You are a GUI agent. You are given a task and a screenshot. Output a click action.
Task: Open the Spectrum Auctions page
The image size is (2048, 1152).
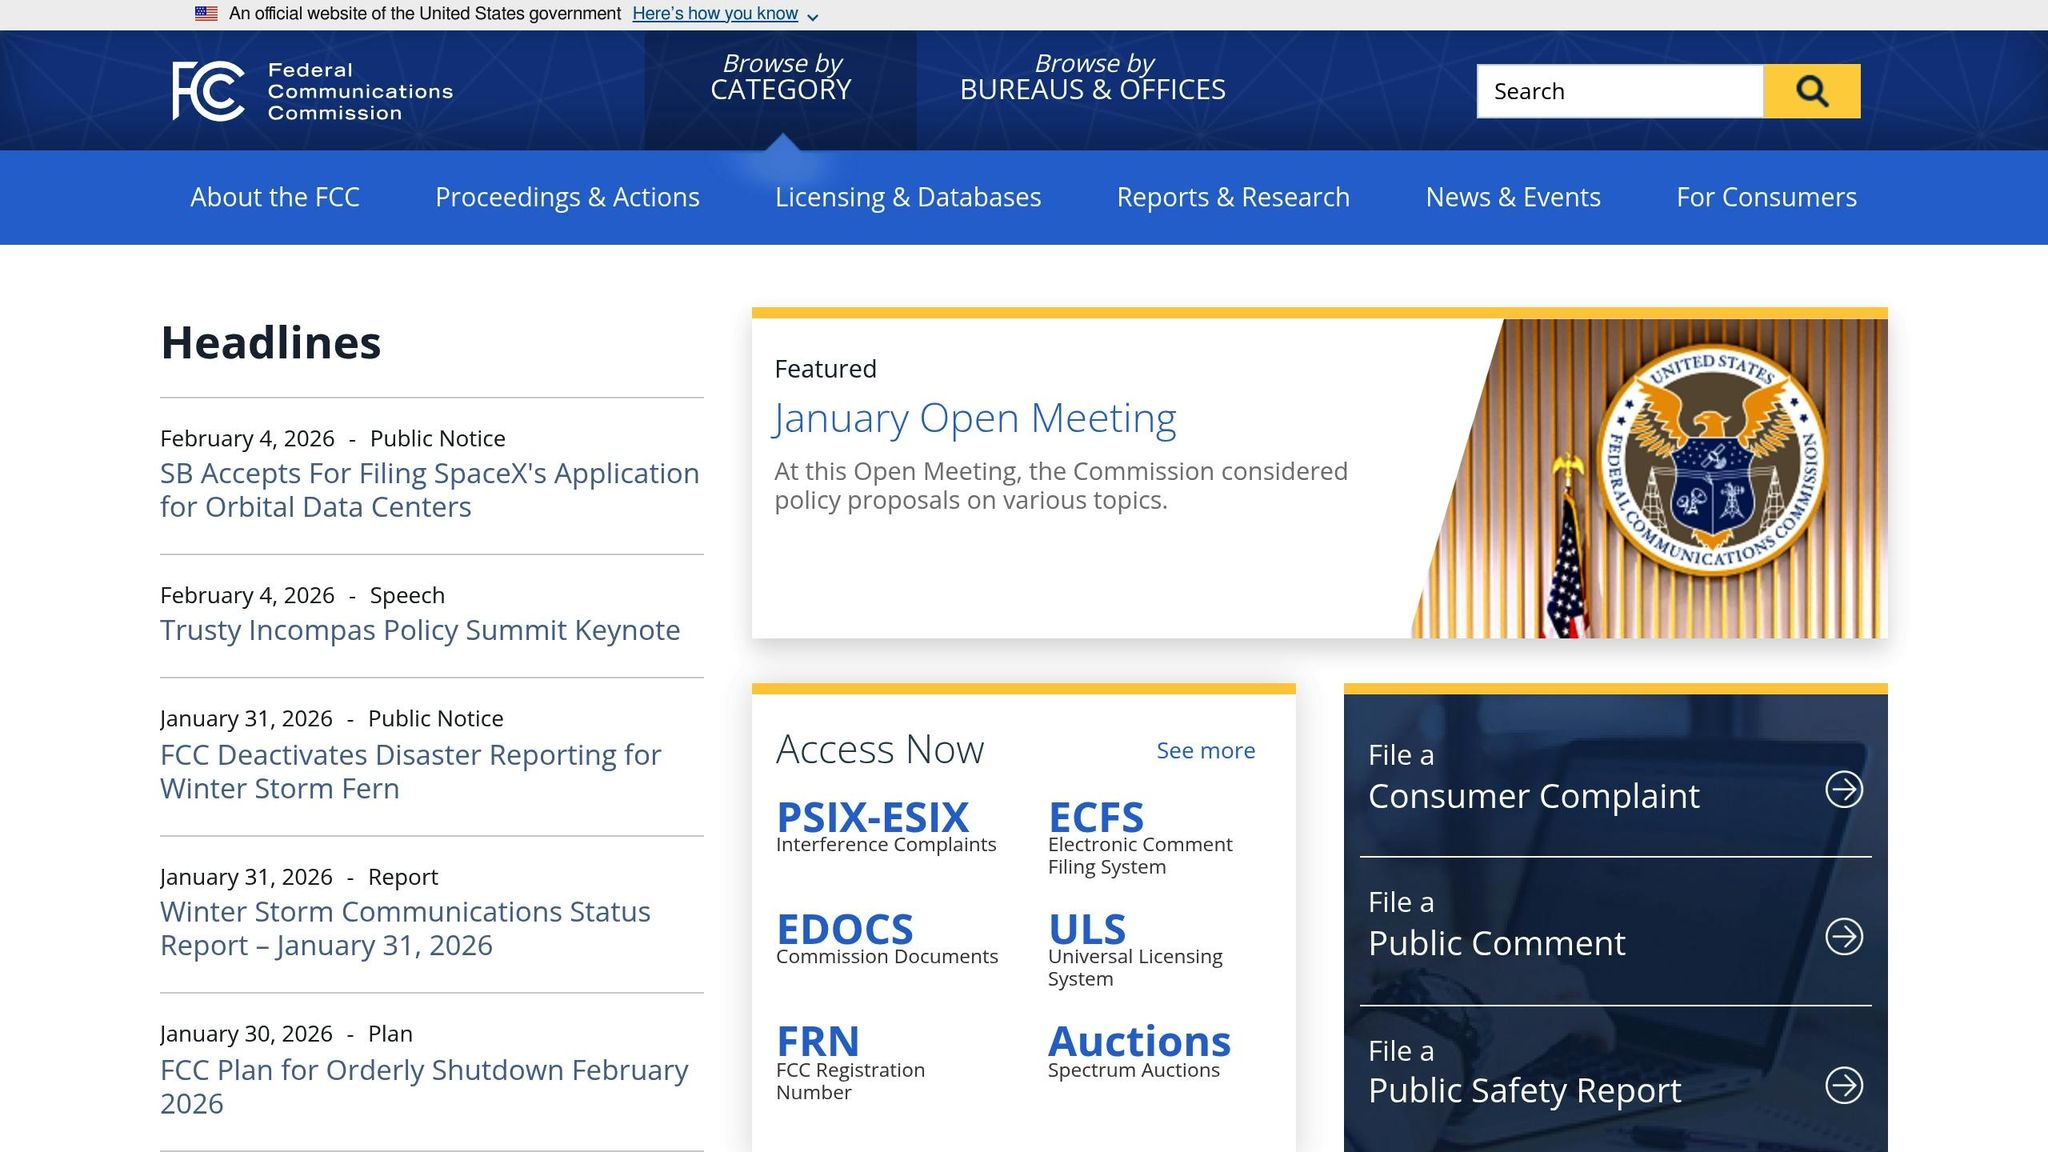coord(1139,1041)
